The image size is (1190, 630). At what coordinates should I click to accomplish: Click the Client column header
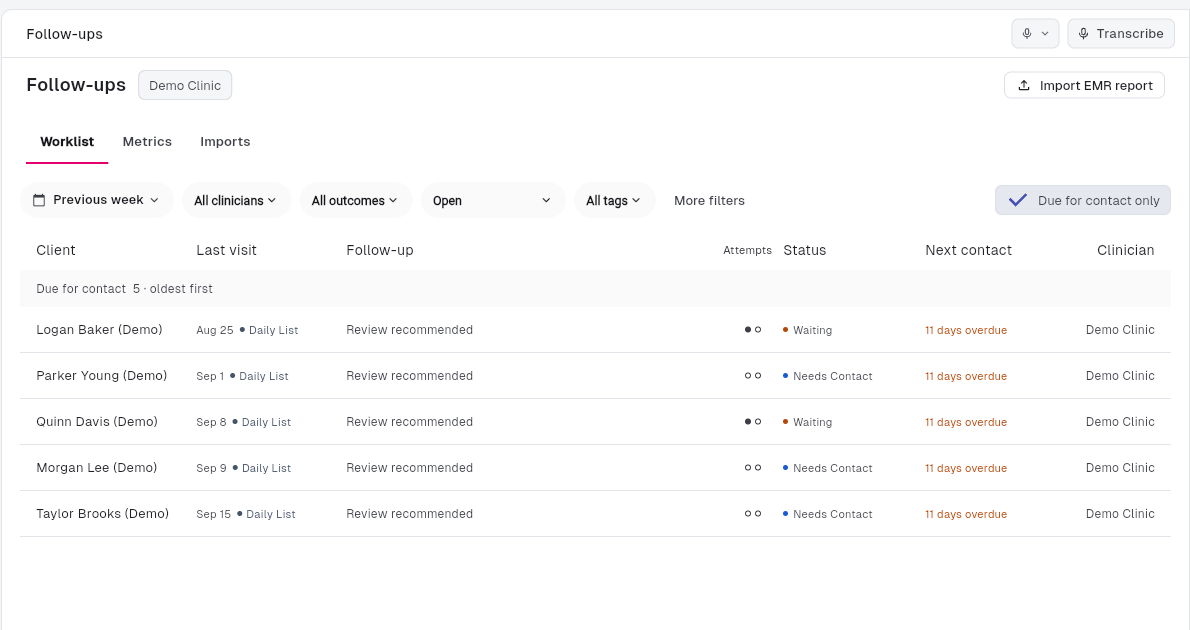tap(56, 250)
